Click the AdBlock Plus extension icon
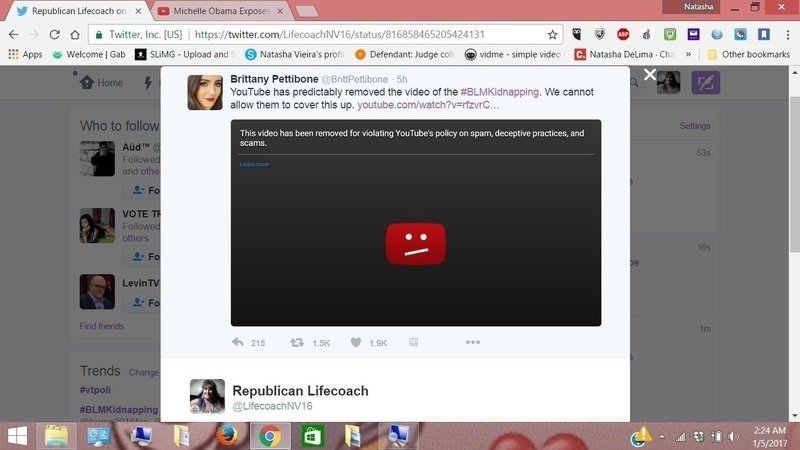800x450 pixels. pos(623,34)
